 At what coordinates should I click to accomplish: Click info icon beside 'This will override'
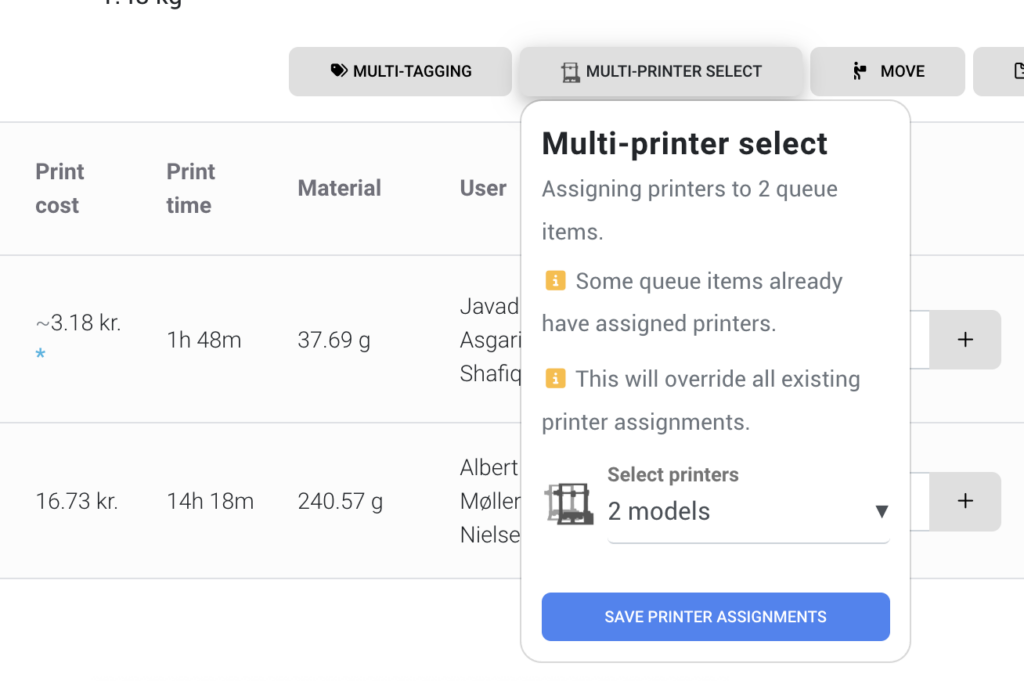pyautogui.click(x=555, y=379)
